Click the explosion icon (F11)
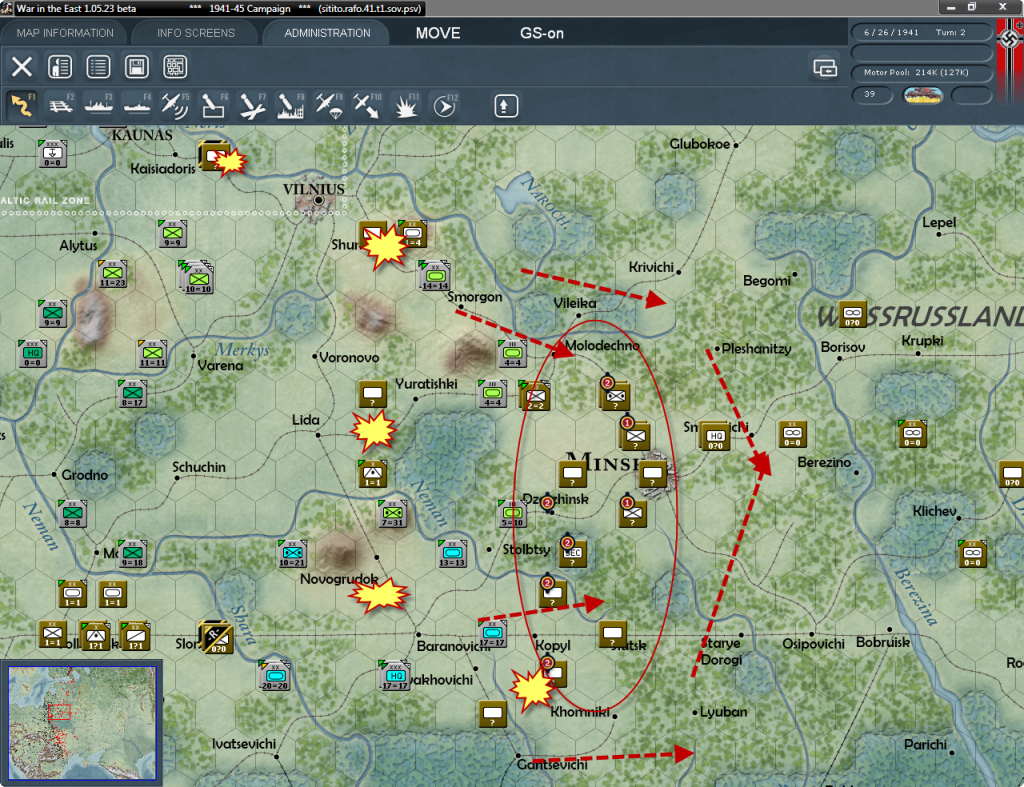 pos(406,106)
